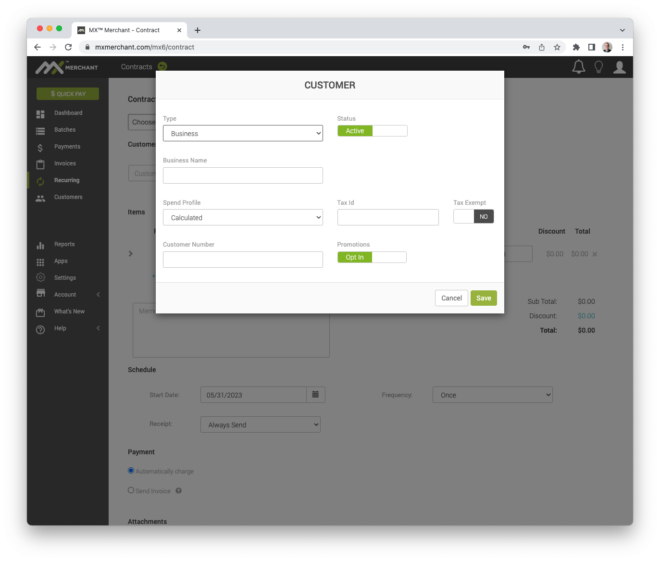Open Receipt dropdown showing Always Send
660x561 pixels.
pos(261,425)
